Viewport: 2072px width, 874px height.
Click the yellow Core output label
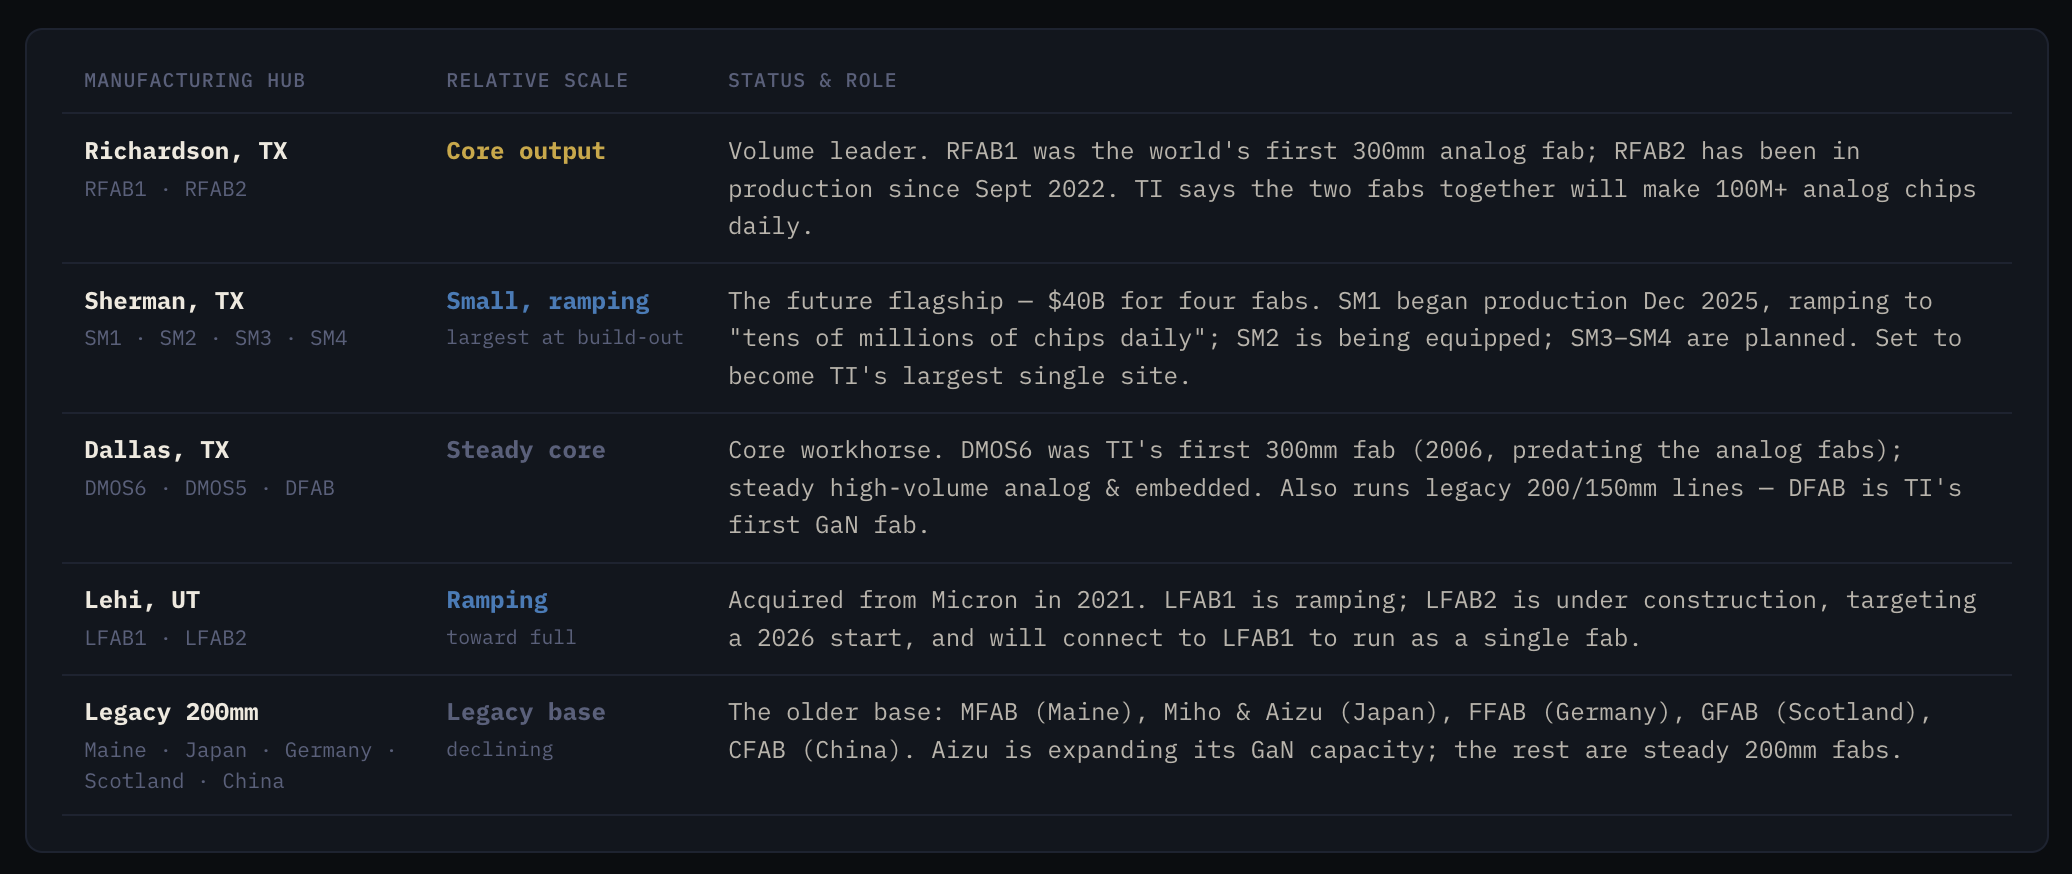[525, 151]
